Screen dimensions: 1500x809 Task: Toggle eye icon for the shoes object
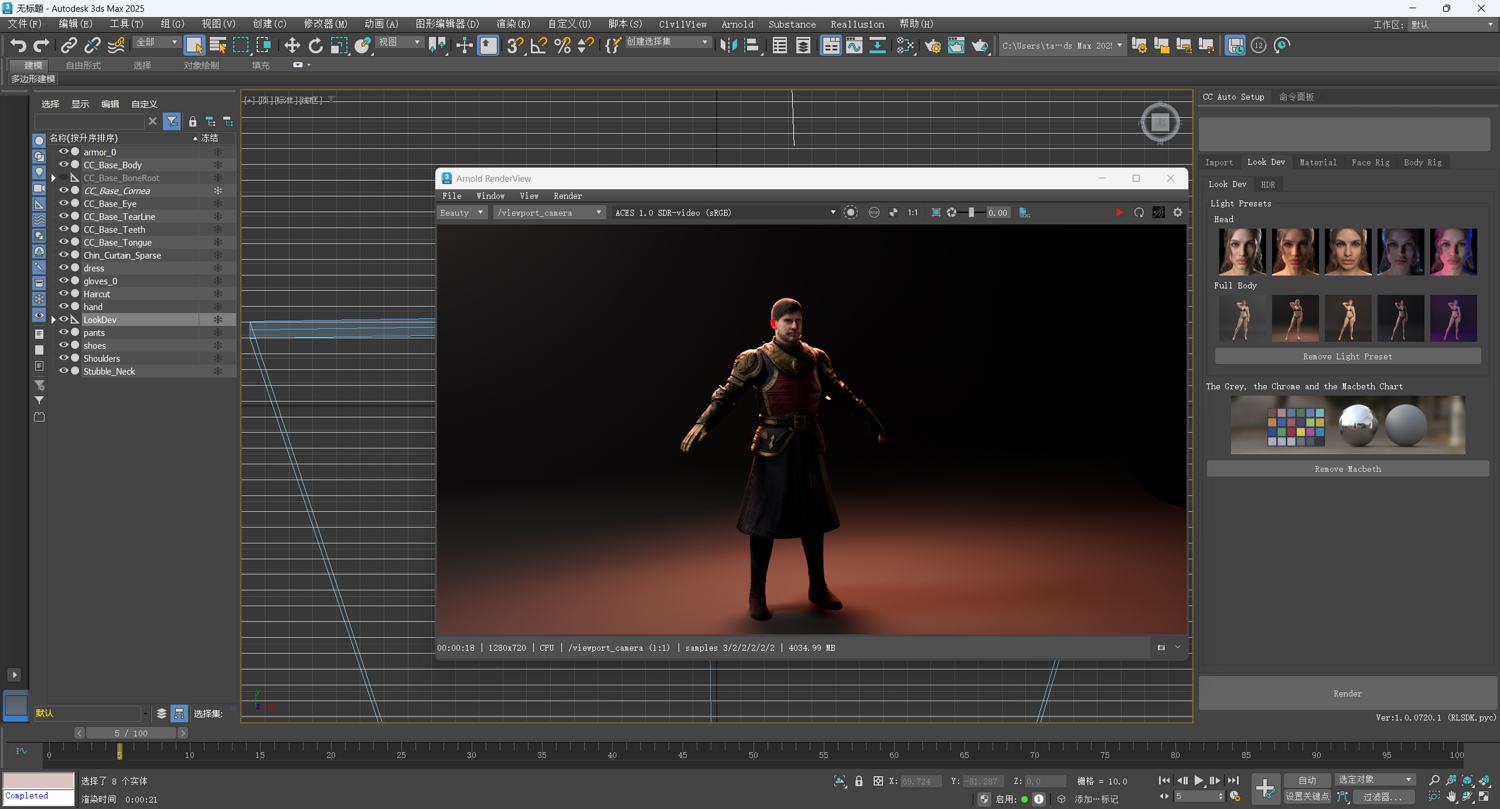tap(63, 346)
